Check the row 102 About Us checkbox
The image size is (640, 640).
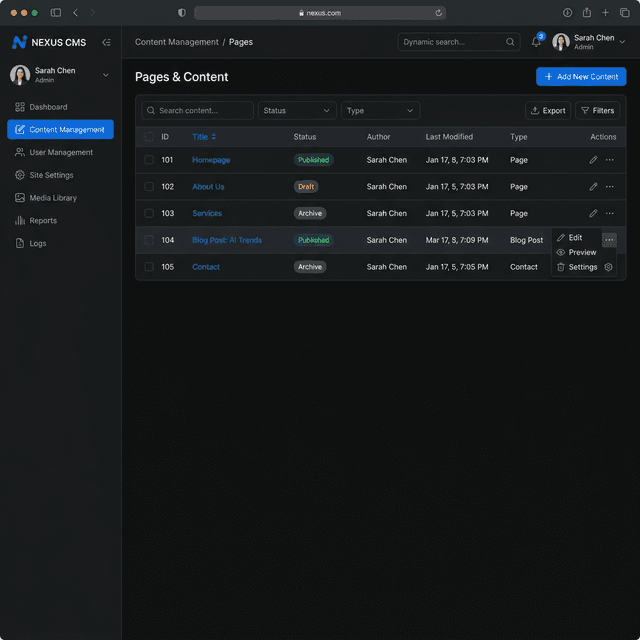[149, 187]
